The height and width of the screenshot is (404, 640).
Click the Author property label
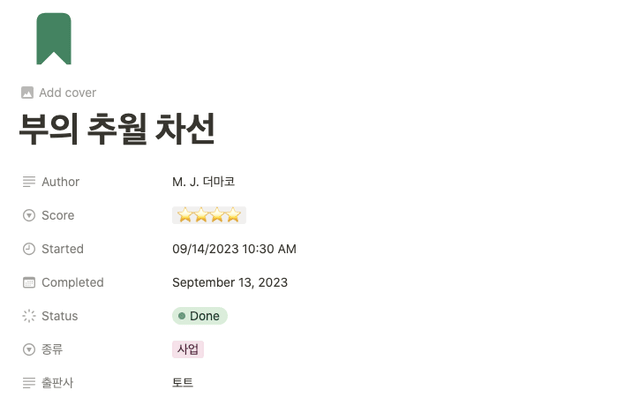pos(60,182)
